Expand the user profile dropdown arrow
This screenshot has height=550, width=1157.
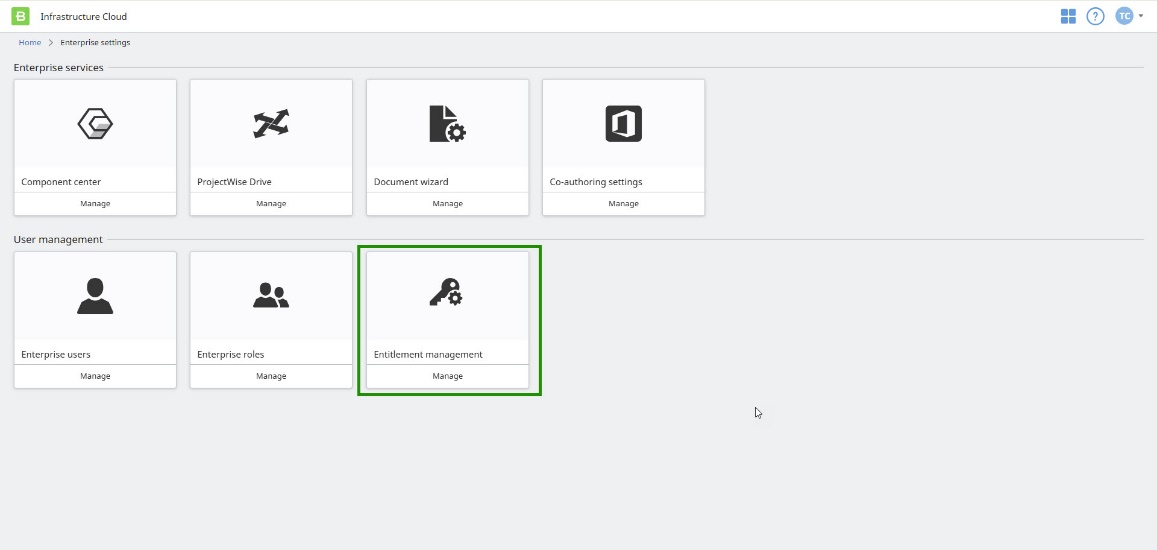(1141, 16)
